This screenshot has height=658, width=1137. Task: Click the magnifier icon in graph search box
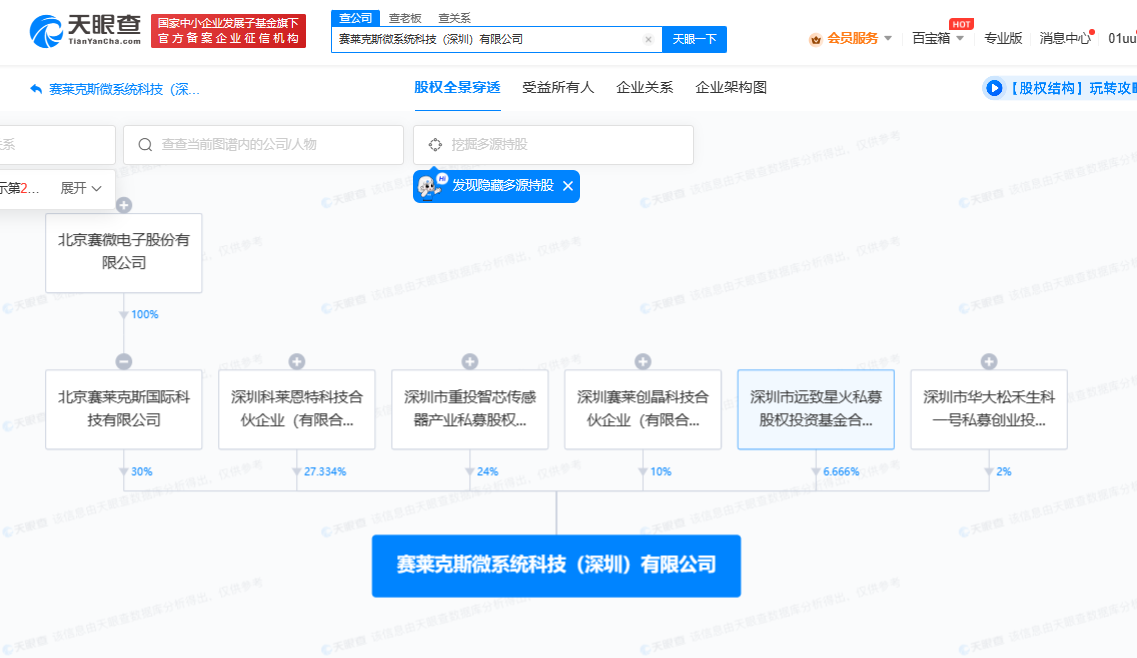point(145,145)
